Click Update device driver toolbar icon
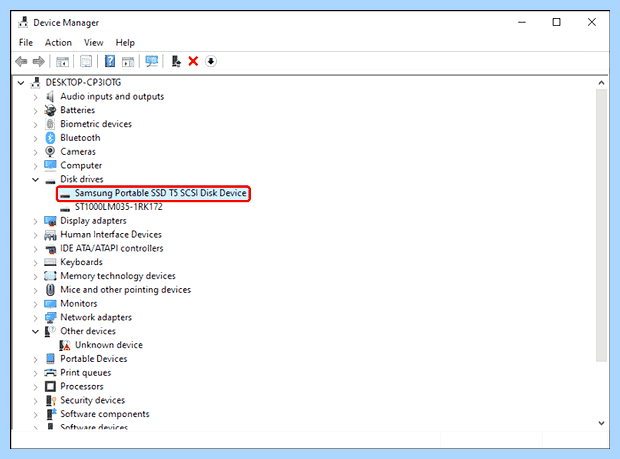The width and height of the screenshot is (620, 459). [x=176, y=61]
